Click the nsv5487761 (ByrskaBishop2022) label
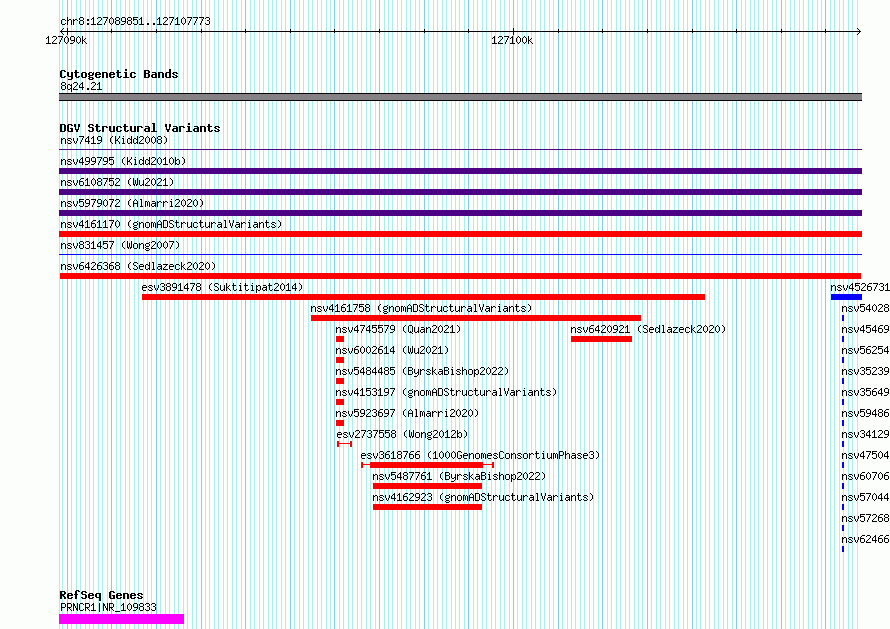890x629 pixels. (459, 476)
